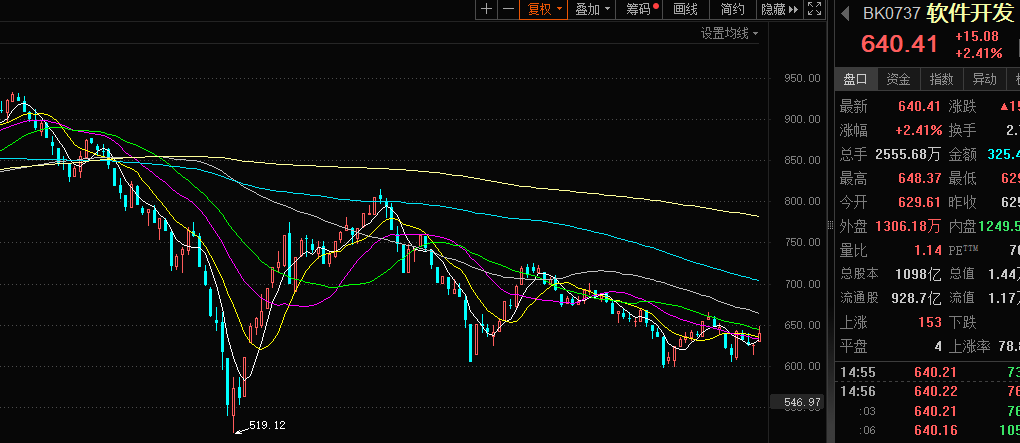Click the 519.12 low price marker
Screen dimensions: 1020x443
pos(265,425)
